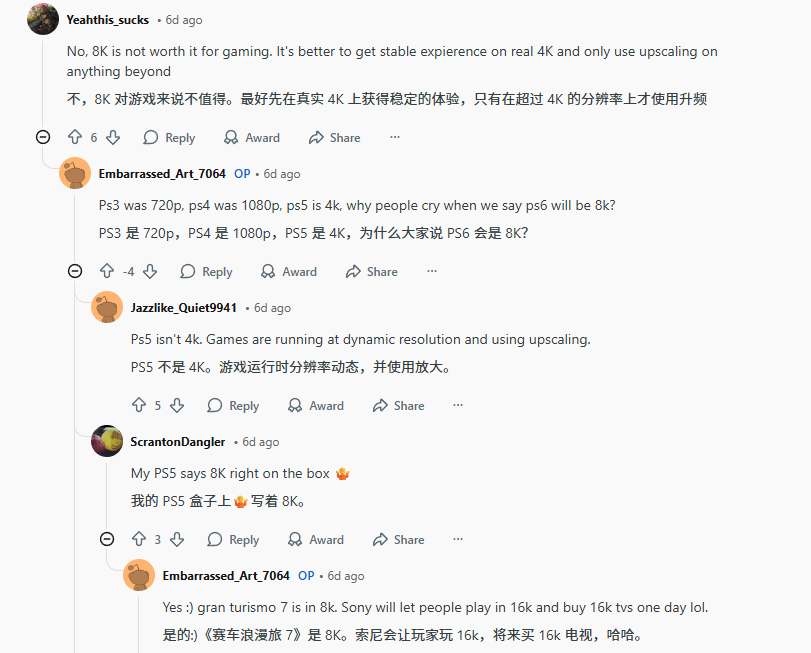Image resolution: width=811 pixels, height=653 pixels.
Task: Downvote ScrantonDangler's PS5 box comment
Action: 177,540
